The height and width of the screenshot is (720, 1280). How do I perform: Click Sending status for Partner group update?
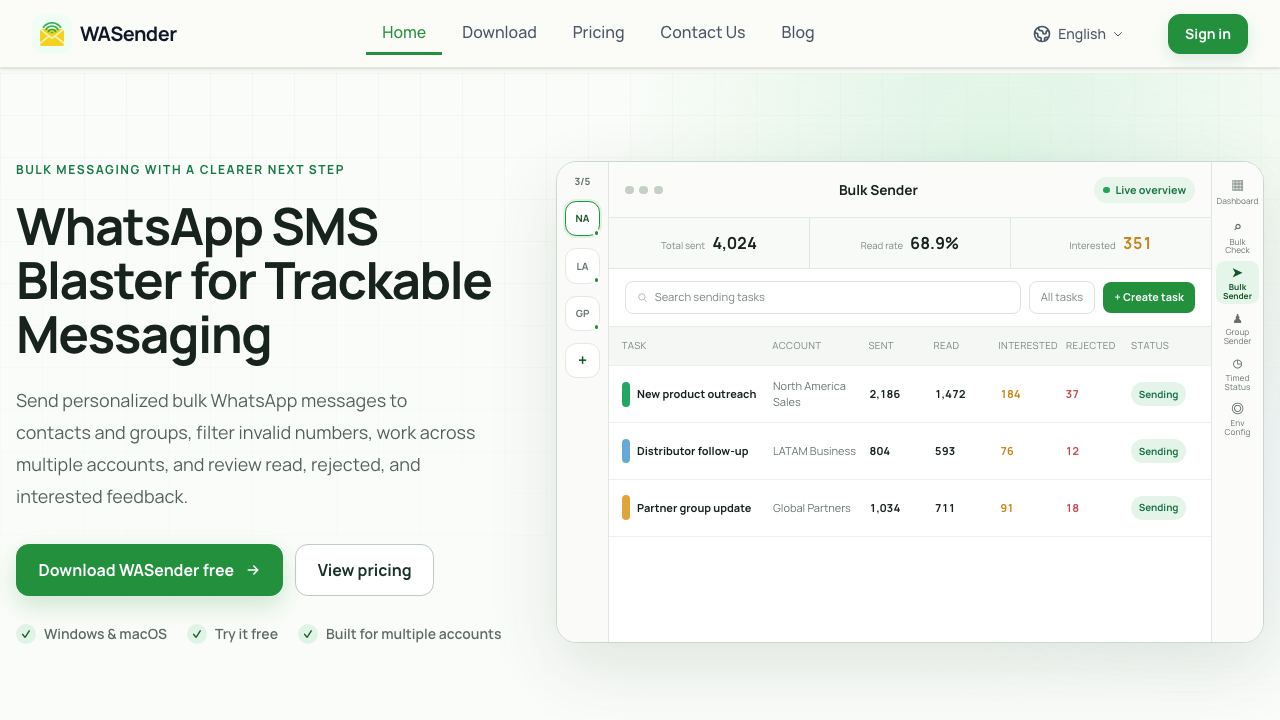tap(1158, 508)
